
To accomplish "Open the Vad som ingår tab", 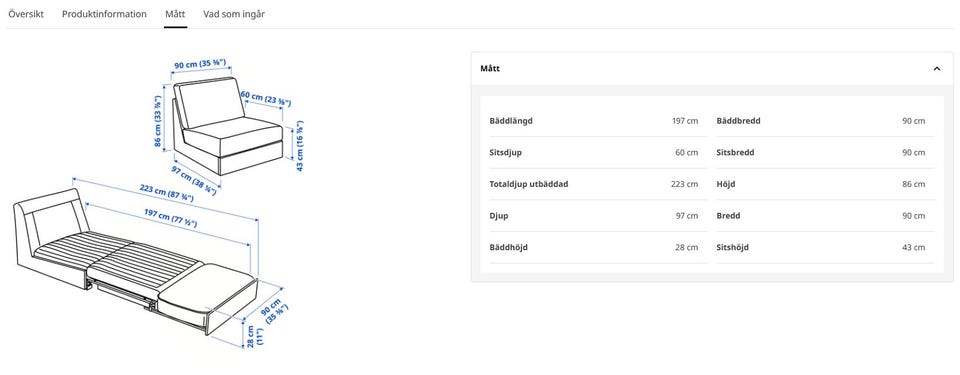I will pyautogui.click(x=234, y=13).
